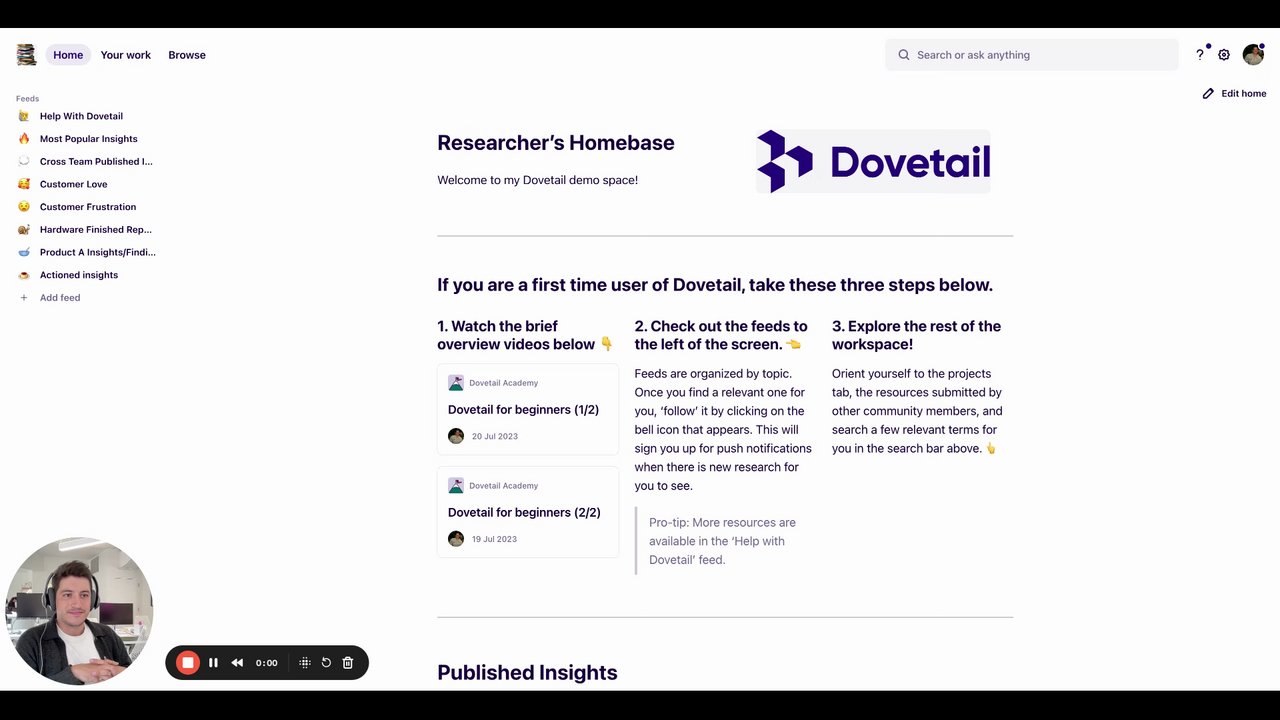Viewport: 1280px width, 720px height.
Task: Open the help question mark icon
Action: click(x=1200, y=55)
